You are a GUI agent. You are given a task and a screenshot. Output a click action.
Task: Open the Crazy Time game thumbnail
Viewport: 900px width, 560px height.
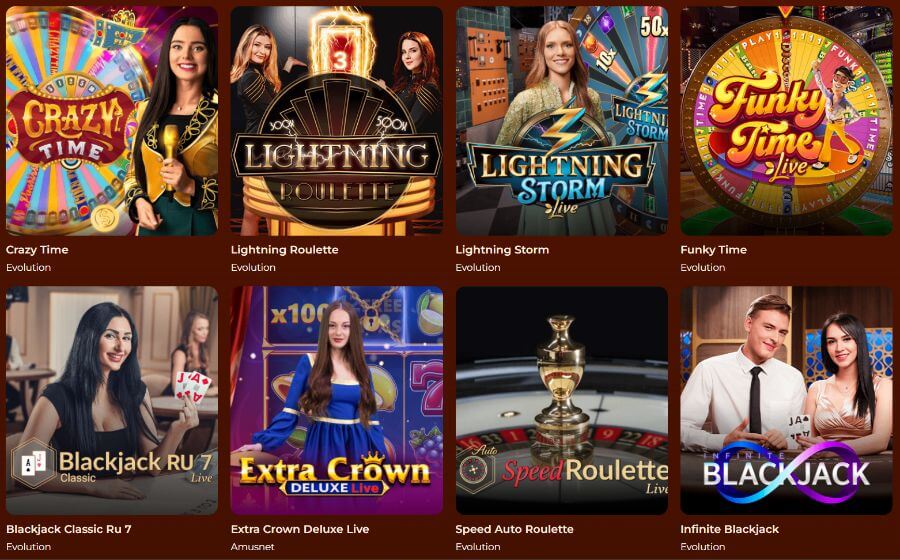point(112,120)
